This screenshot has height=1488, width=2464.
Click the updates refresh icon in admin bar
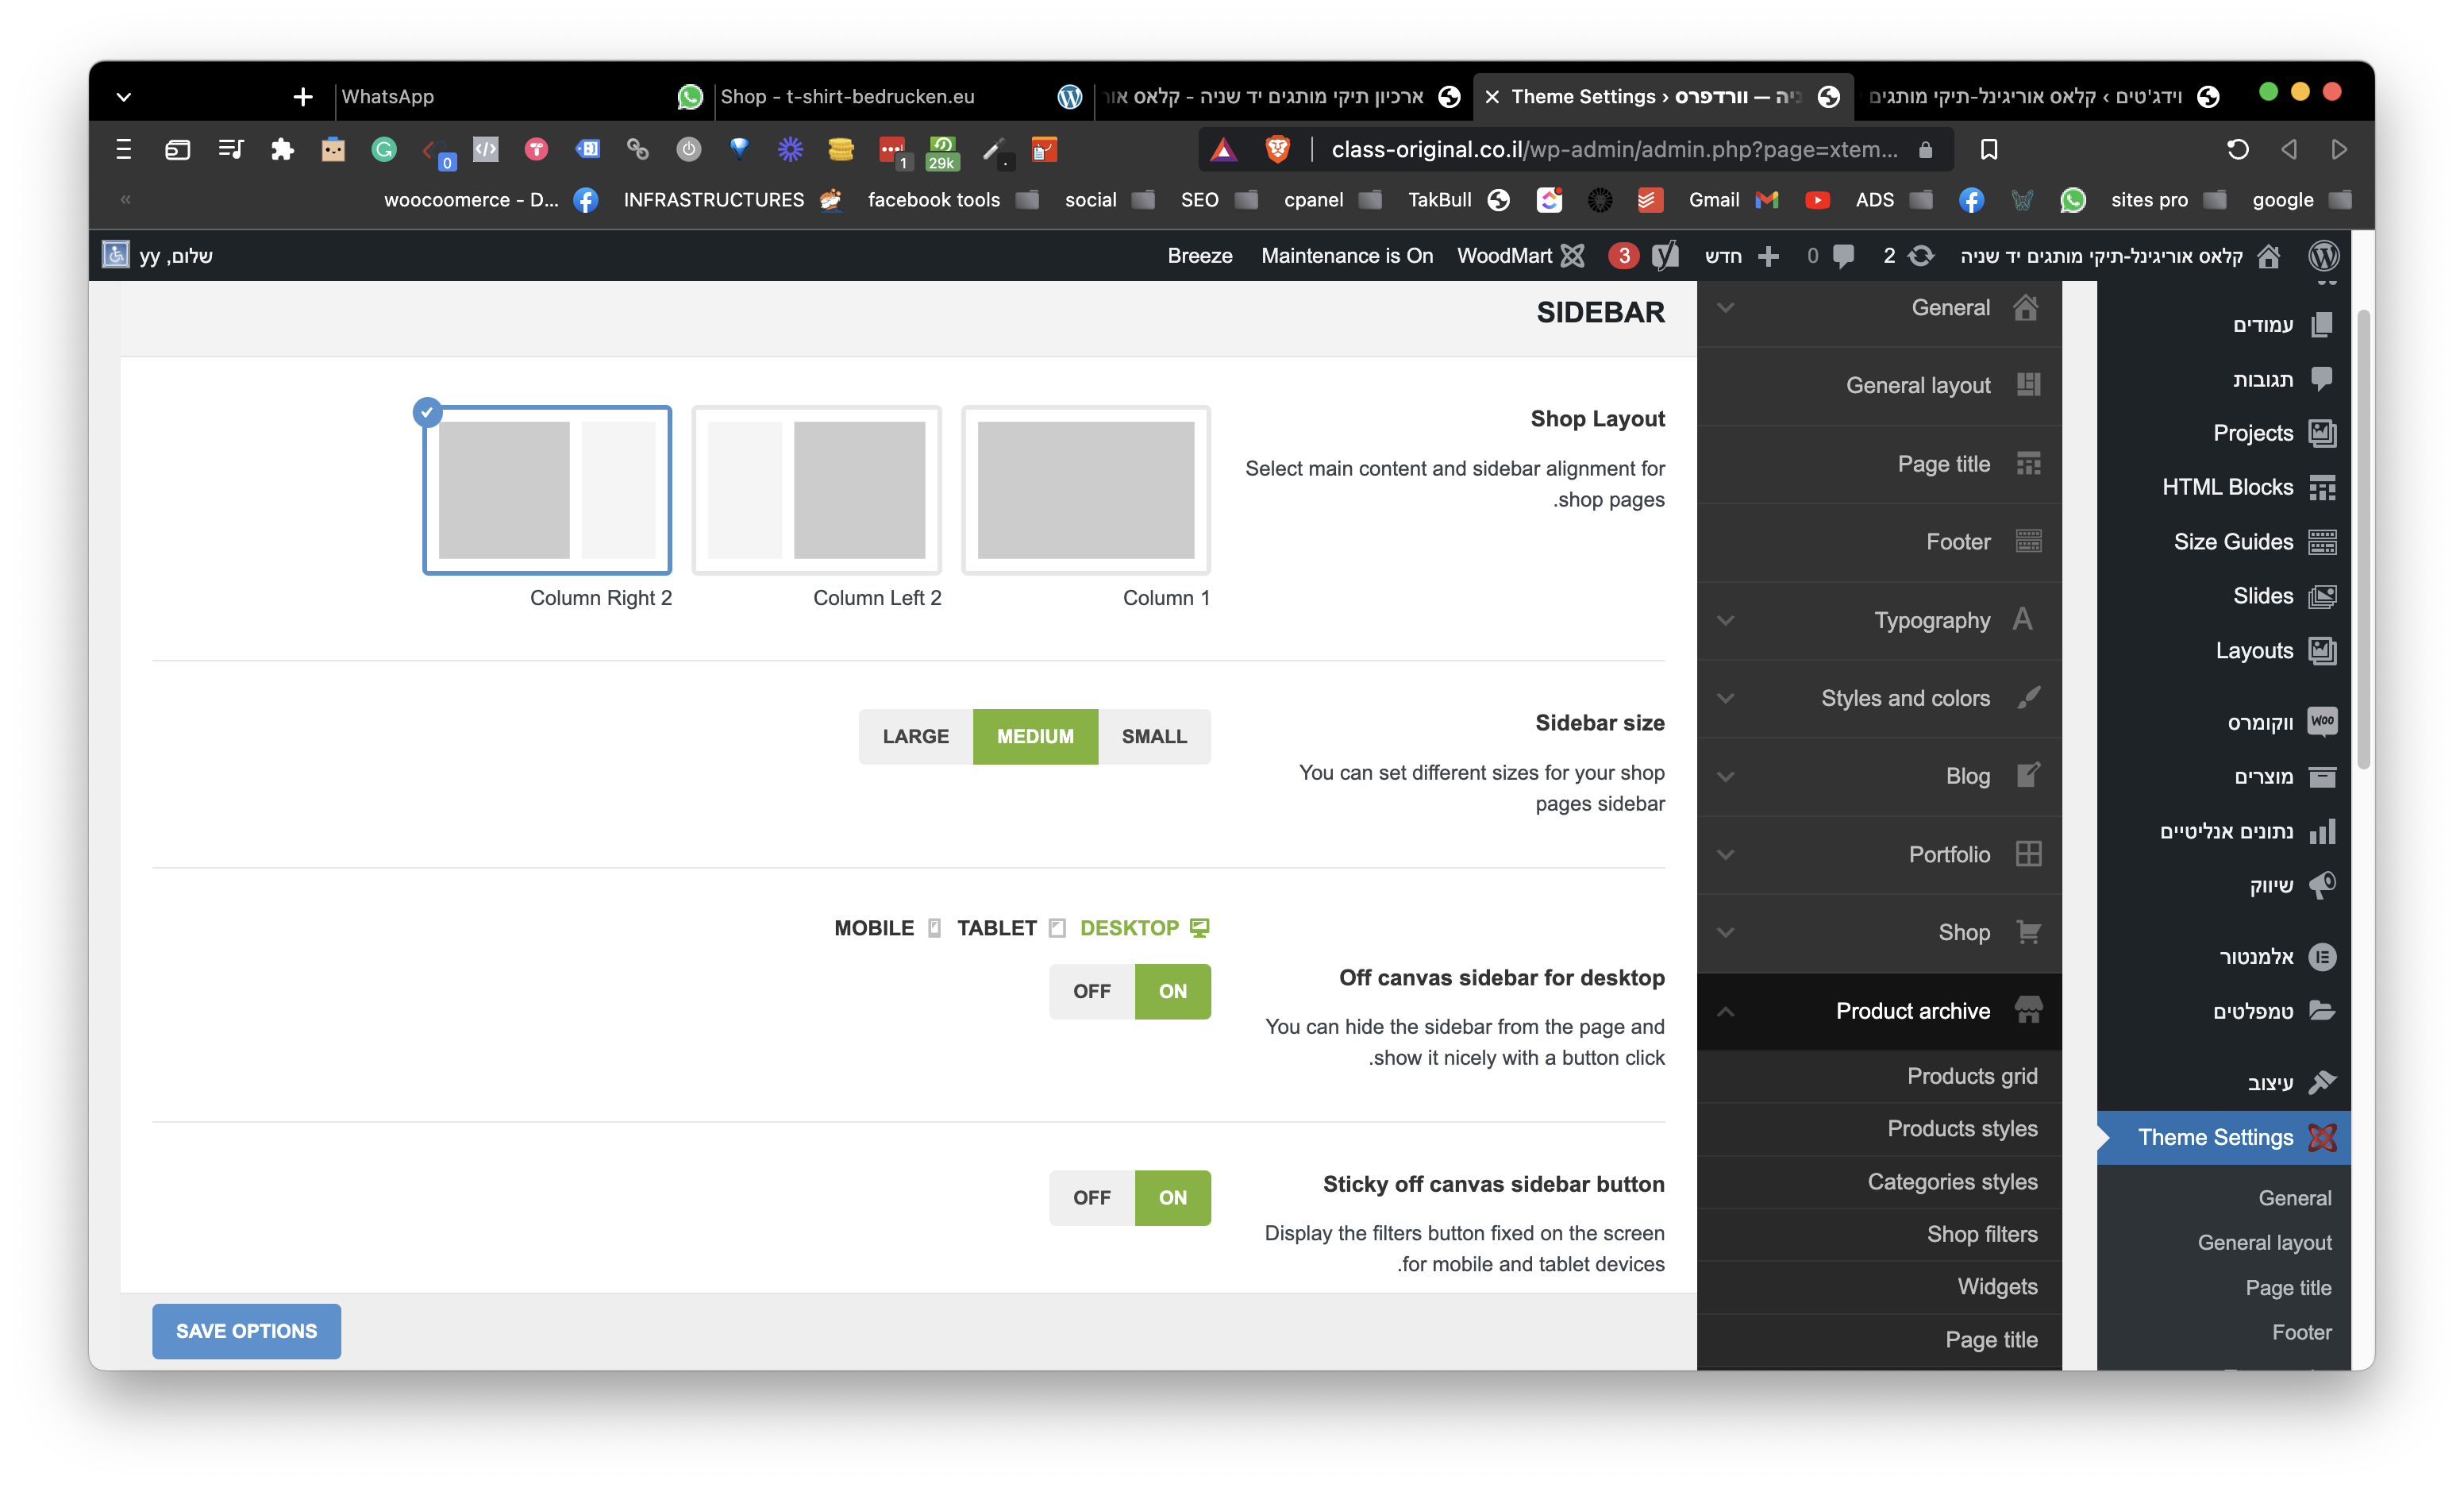tap(1920, 256)
